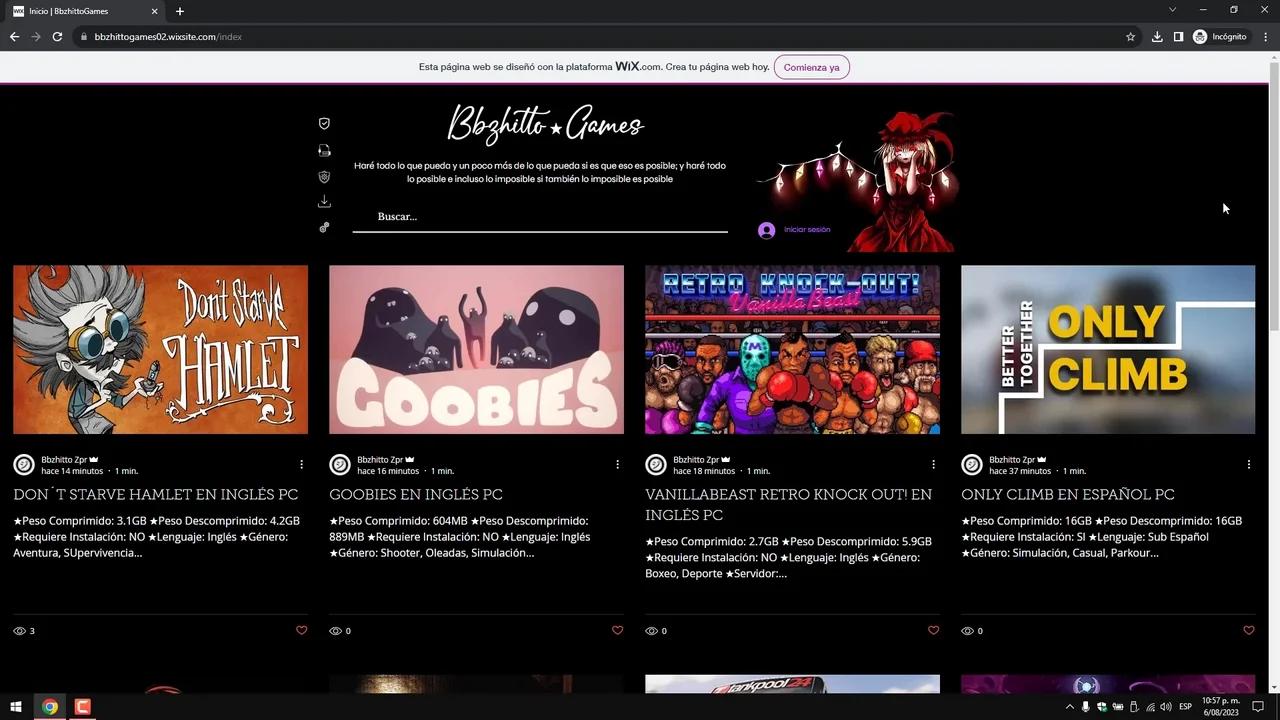Click the Buscar search field
1280x720 pixels.
(540, 217)
